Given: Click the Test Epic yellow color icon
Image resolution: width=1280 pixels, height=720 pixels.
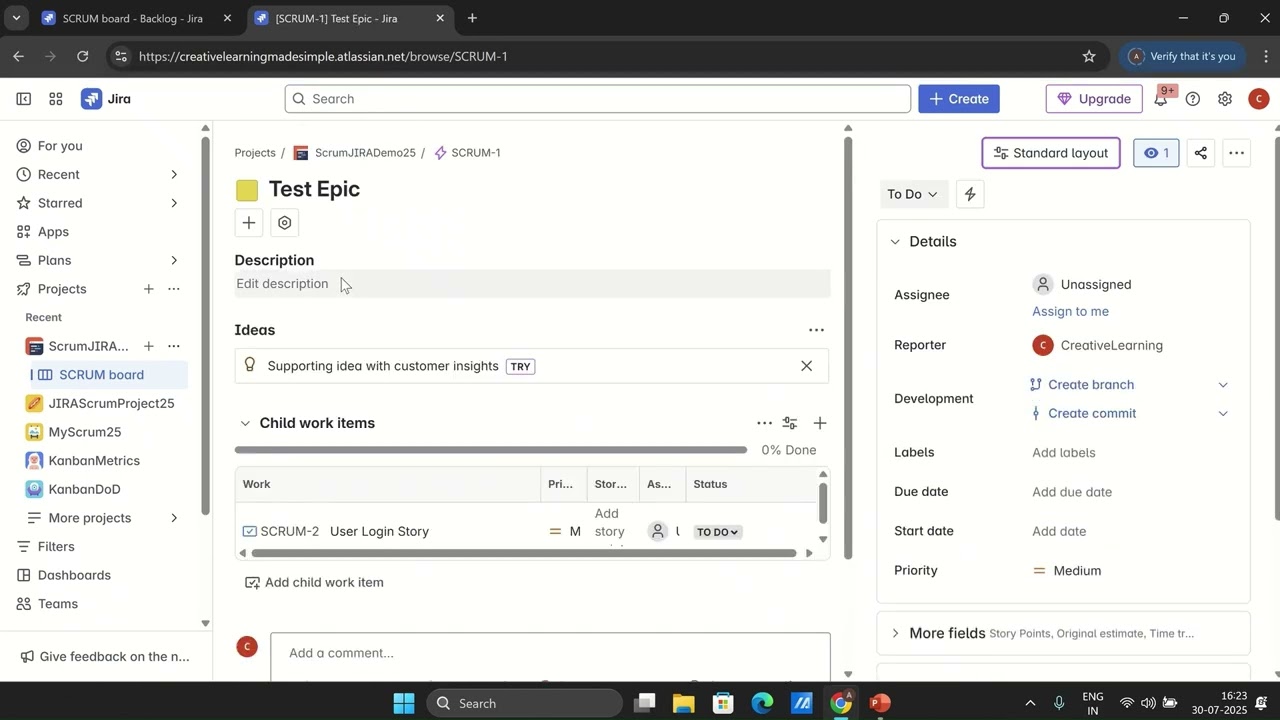Looking at the screenshot, I should click(x=247, y=190).
